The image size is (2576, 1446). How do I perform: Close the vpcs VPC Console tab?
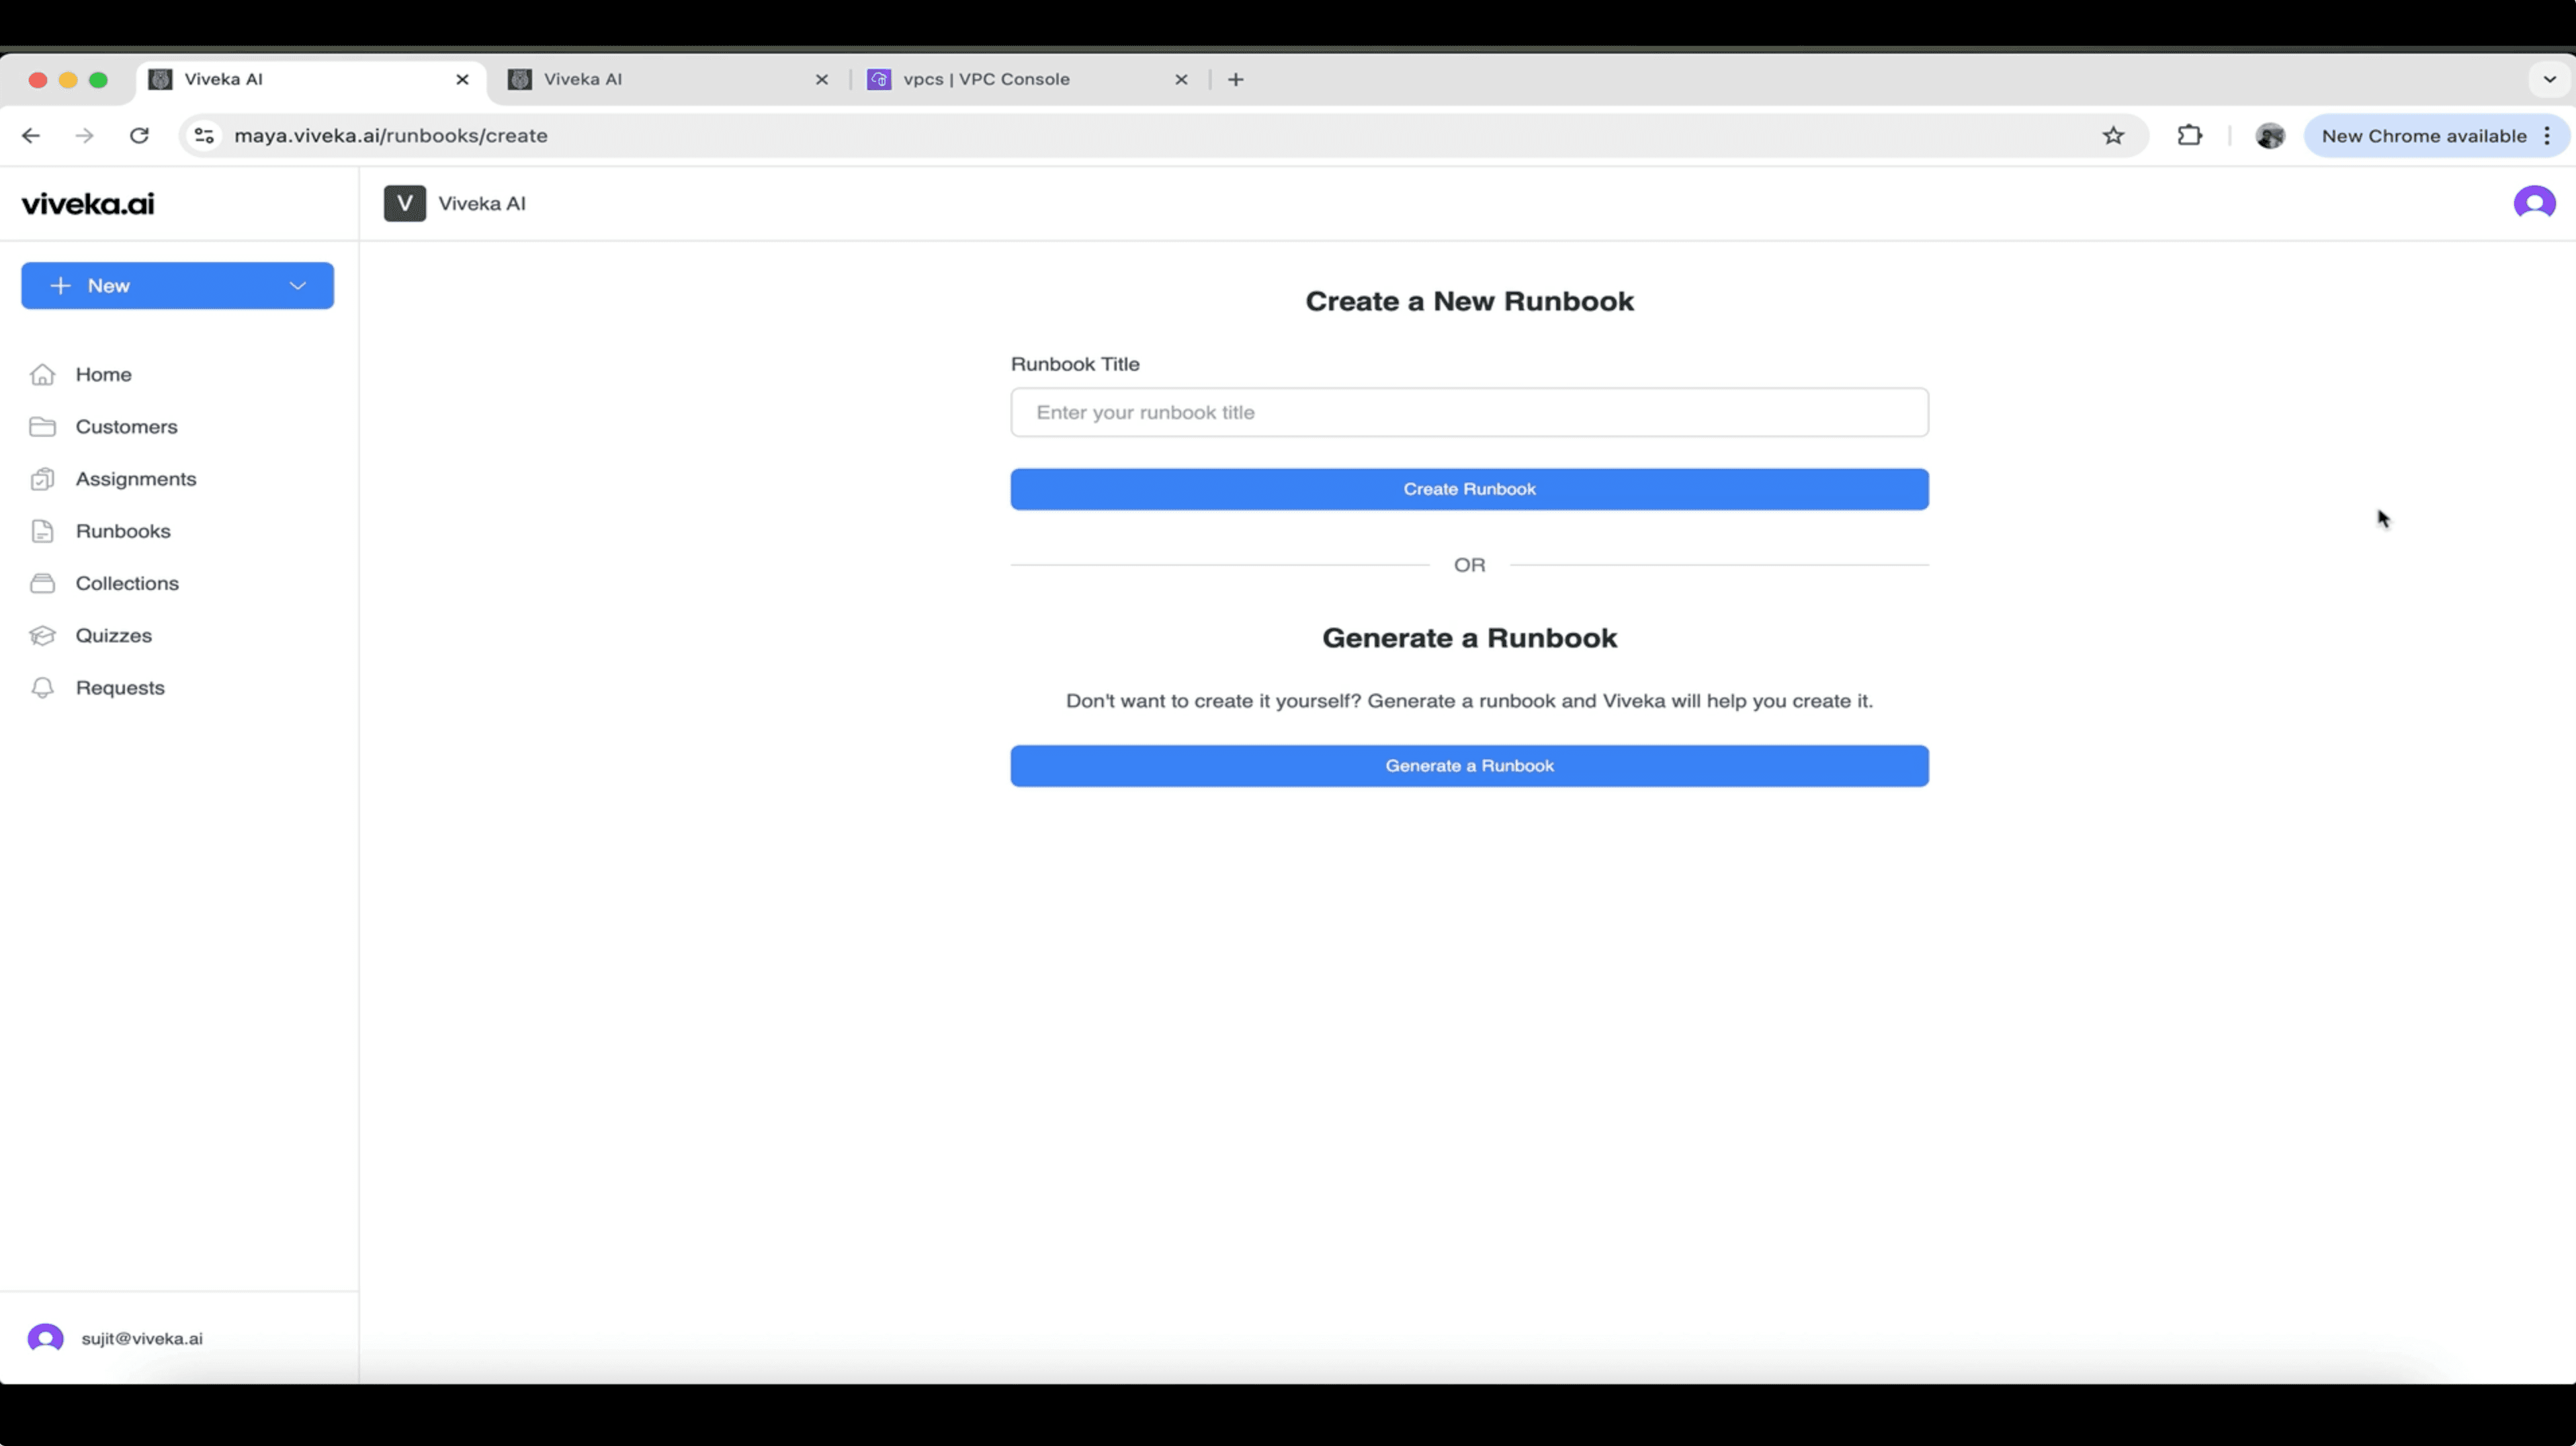pyautogui.click(x=1181, y=79)
